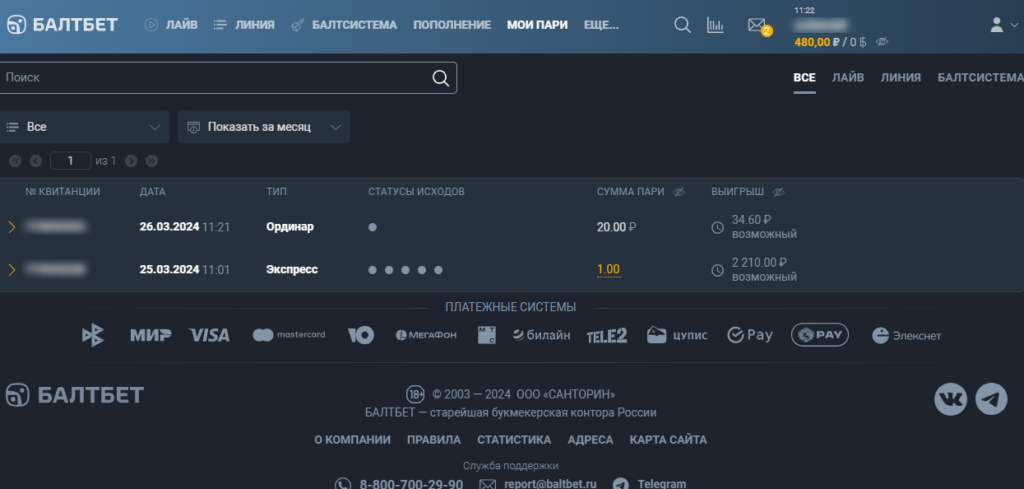Expand the Ординар bet row from 26.03.2024
The height and width of the screenshot is (489, 1024).
click(11, 227)
